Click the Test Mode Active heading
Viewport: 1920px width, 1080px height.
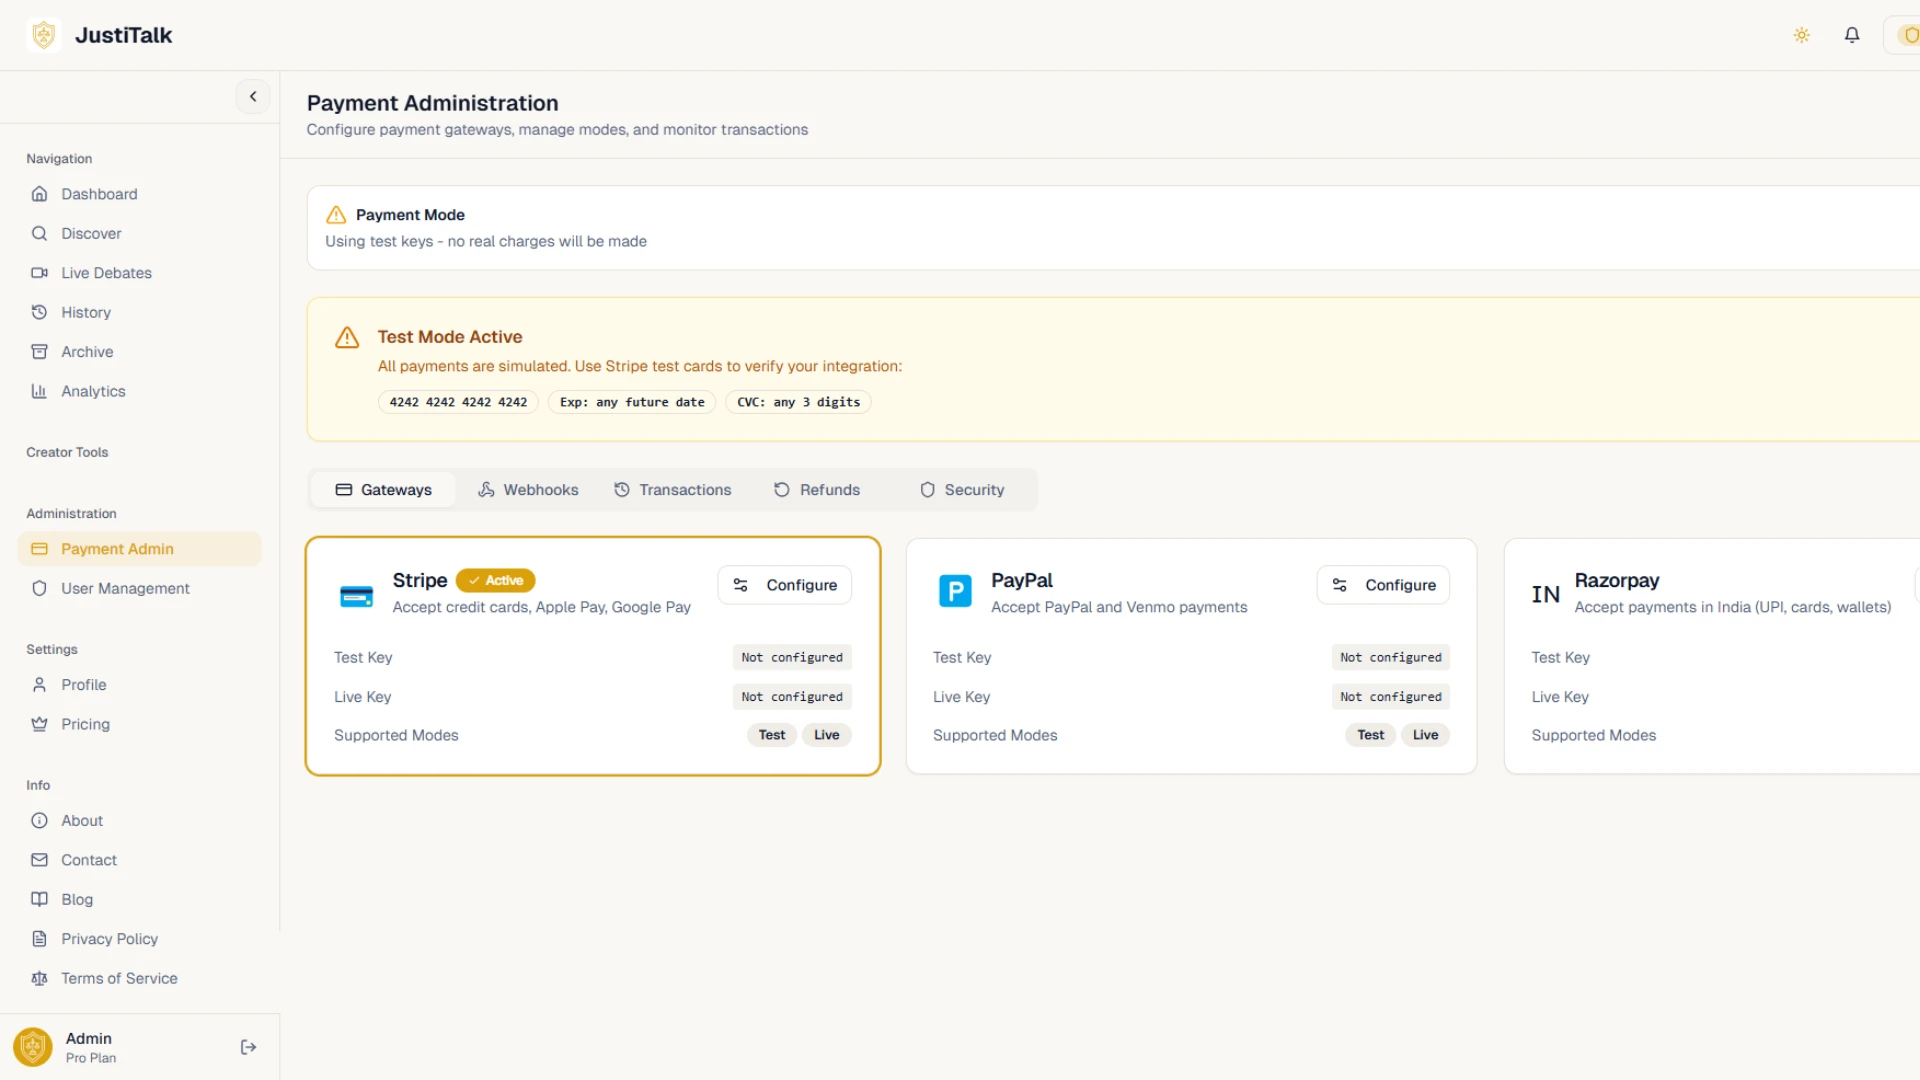[450, 337]
